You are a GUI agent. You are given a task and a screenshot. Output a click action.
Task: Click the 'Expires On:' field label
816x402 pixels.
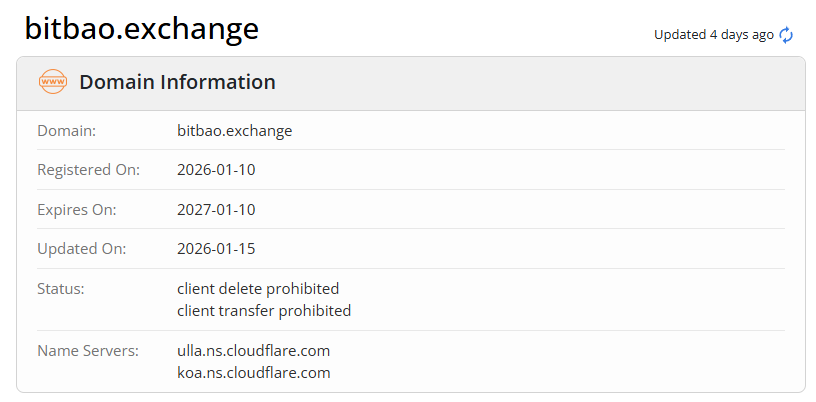coord(77,210)
